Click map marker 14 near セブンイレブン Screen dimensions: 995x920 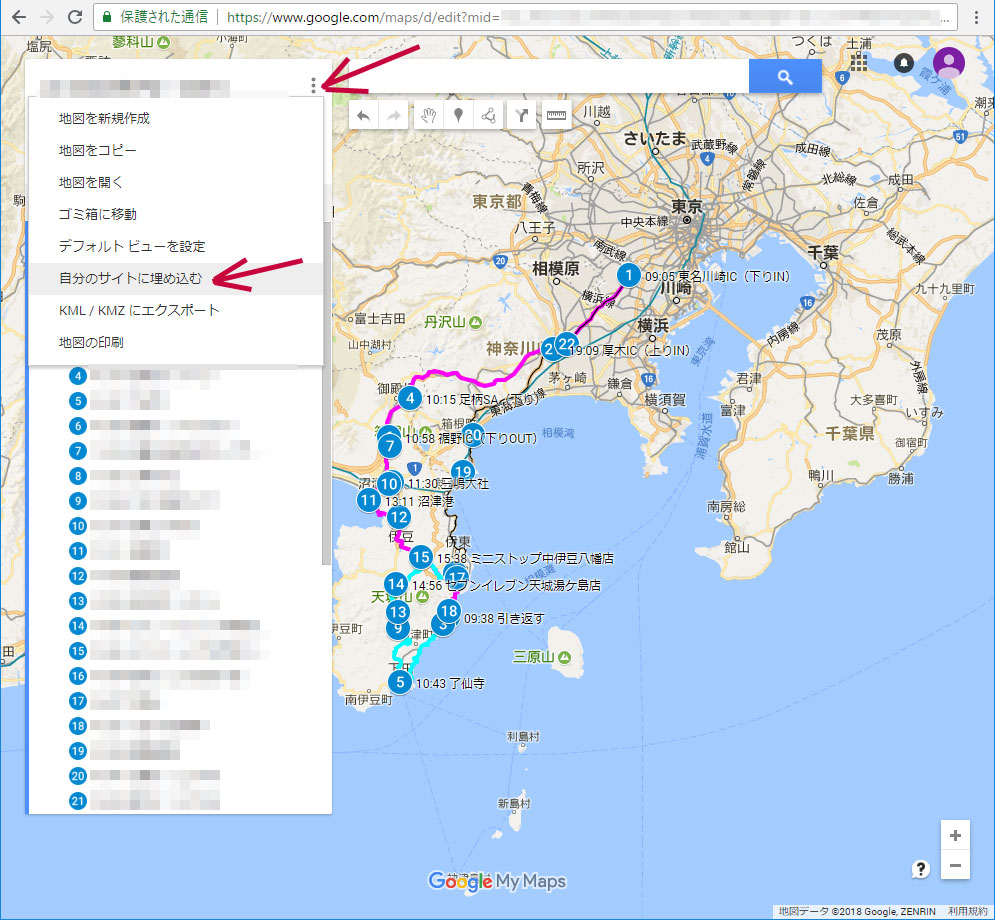(x=396, y=584)
